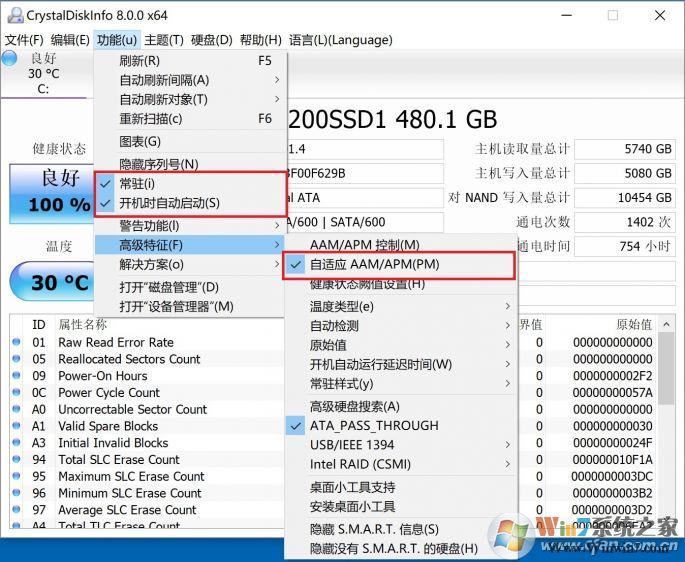Click the 主机写入量总计 value 5080 GB
Image resolution: width=685 pixels, height=562 pixels.
pyautogui.click(x=625, y=173)
